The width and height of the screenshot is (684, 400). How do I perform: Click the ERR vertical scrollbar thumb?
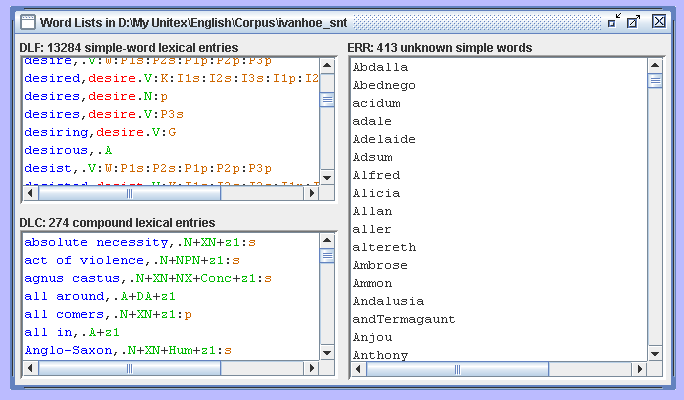click(x=655, y=81)
